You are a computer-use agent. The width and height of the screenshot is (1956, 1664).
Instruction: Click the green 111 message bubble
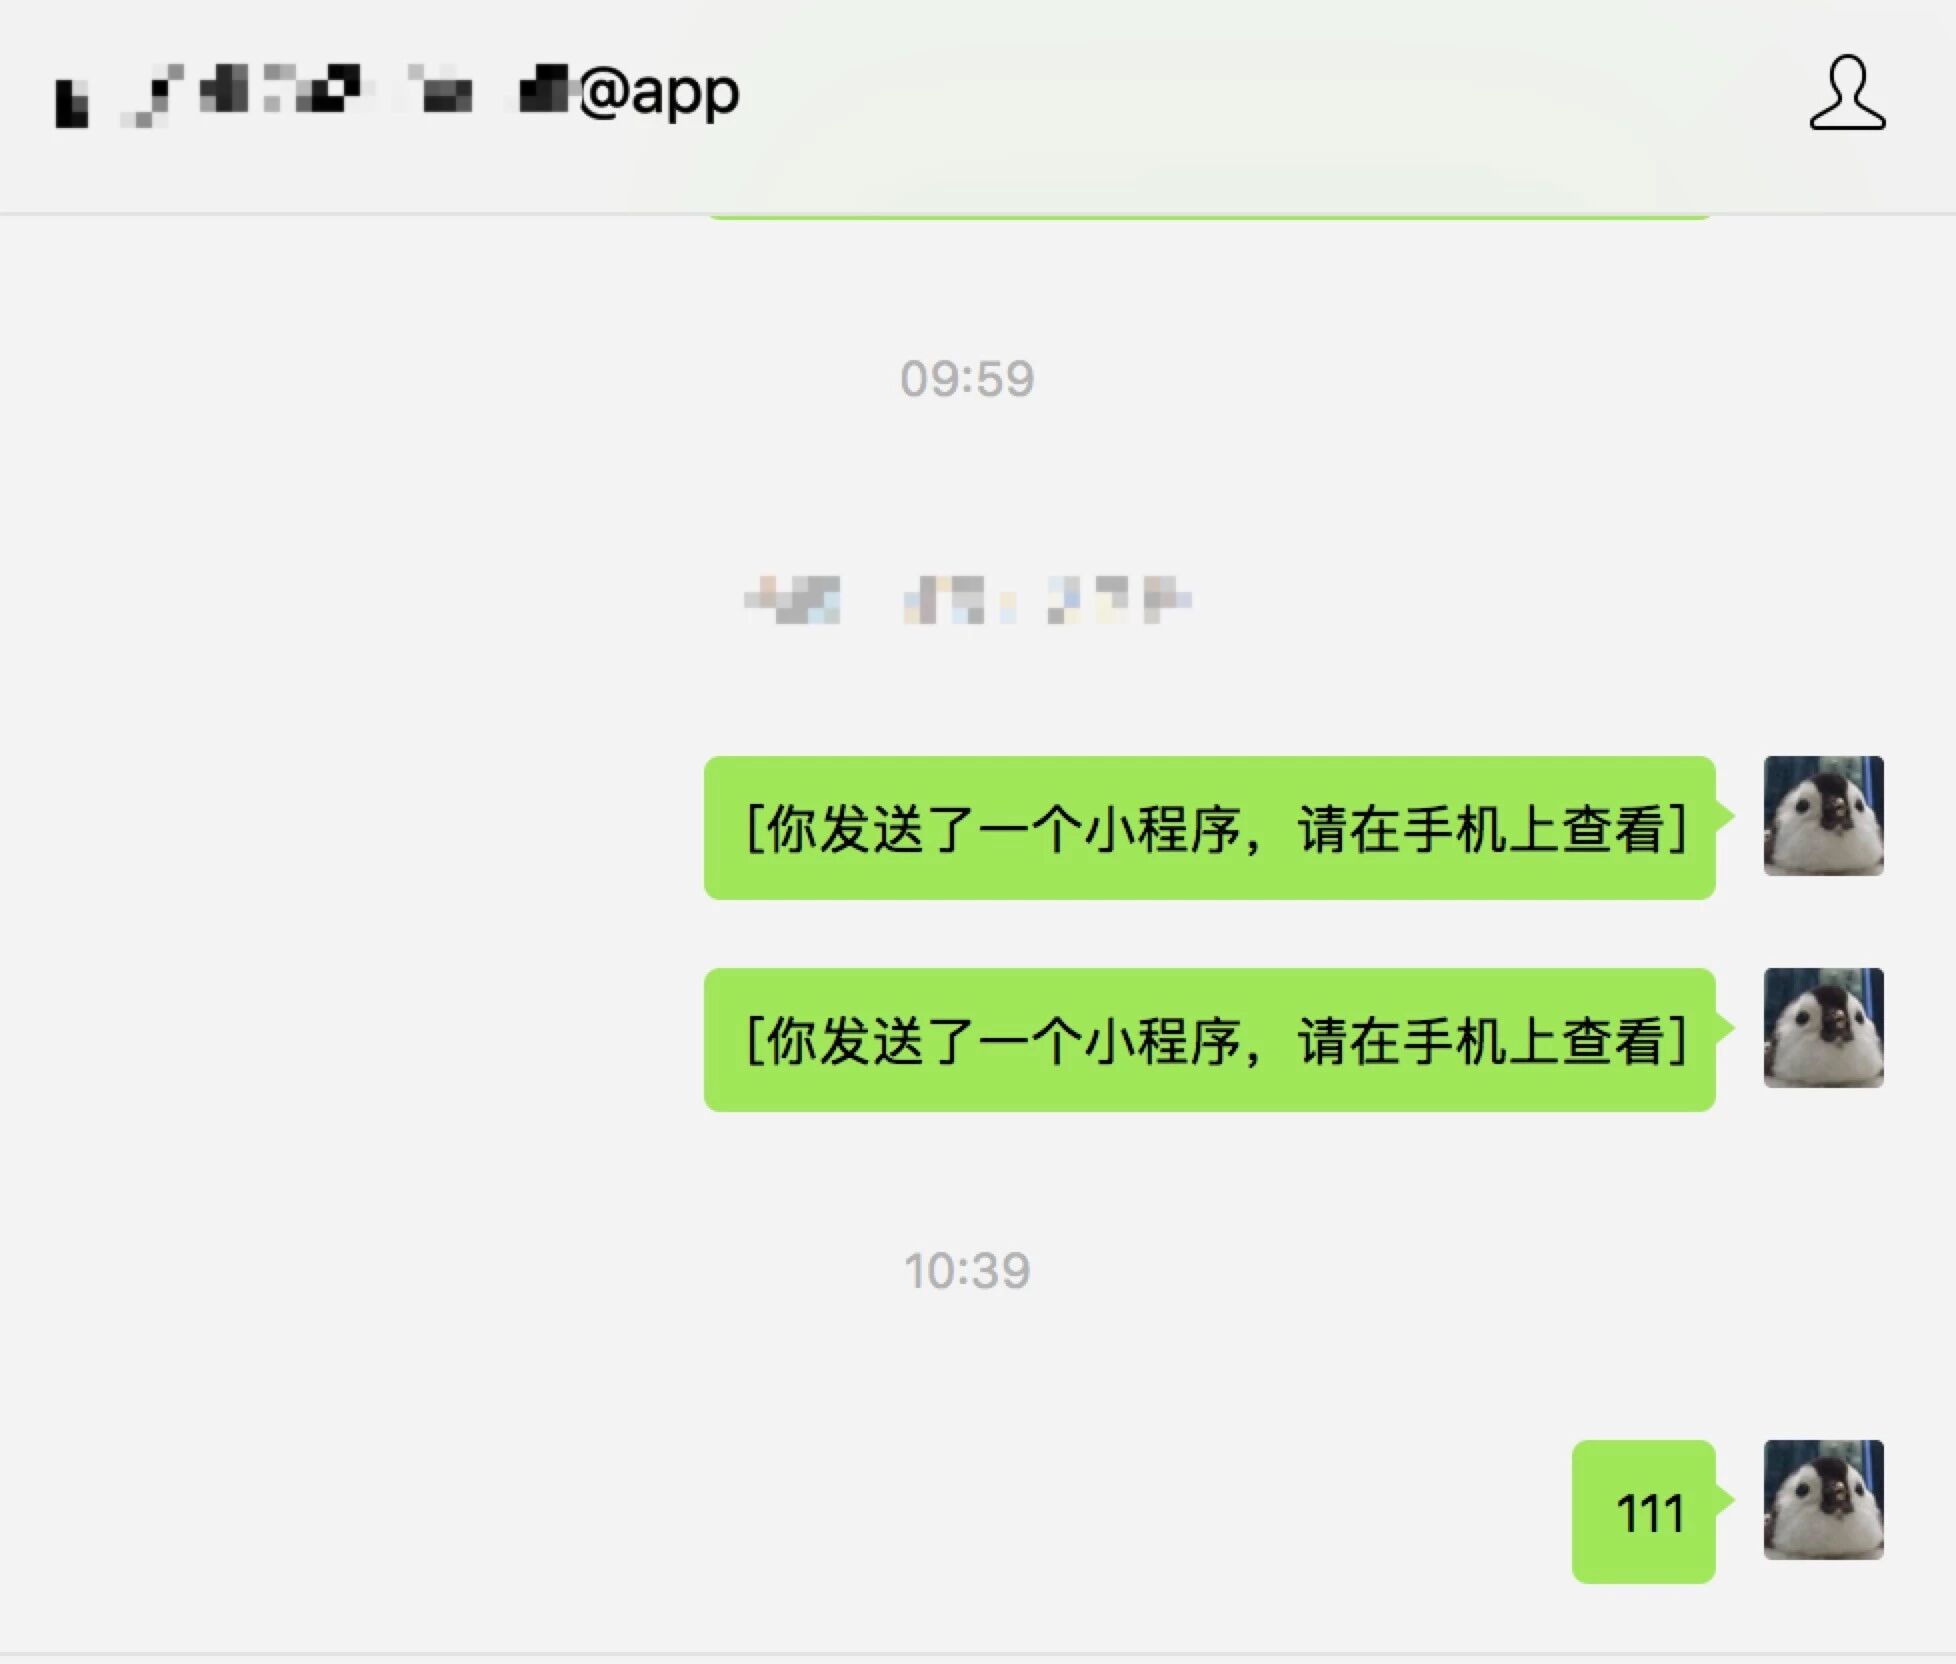1644,1512
